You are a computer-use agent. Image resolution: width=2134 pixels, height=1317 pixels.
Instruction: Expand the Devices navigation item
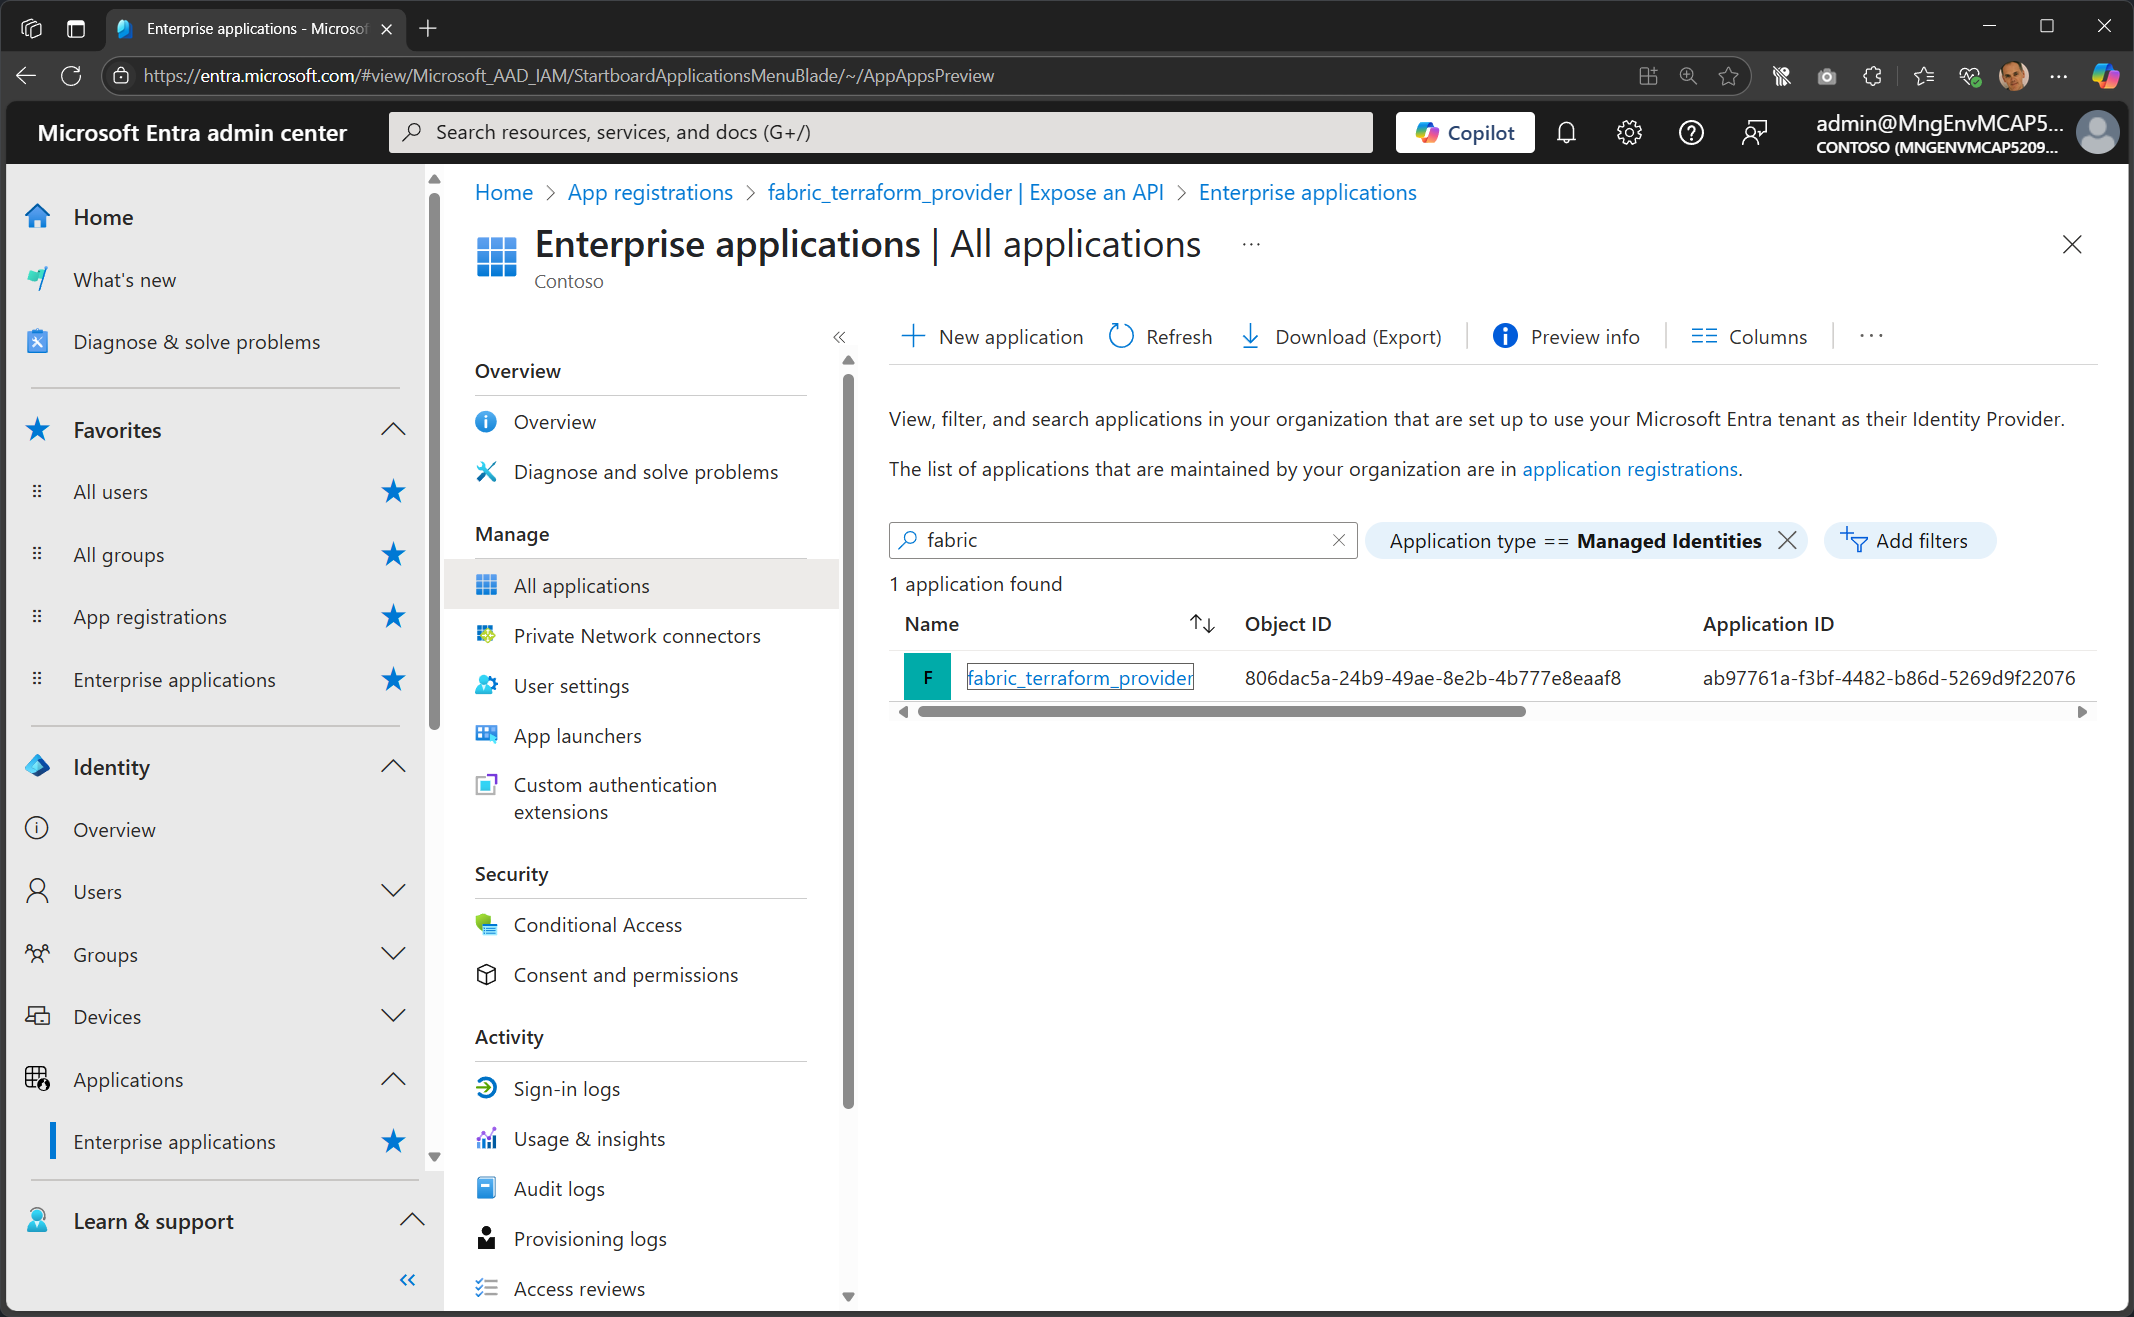pos(393,1015)
